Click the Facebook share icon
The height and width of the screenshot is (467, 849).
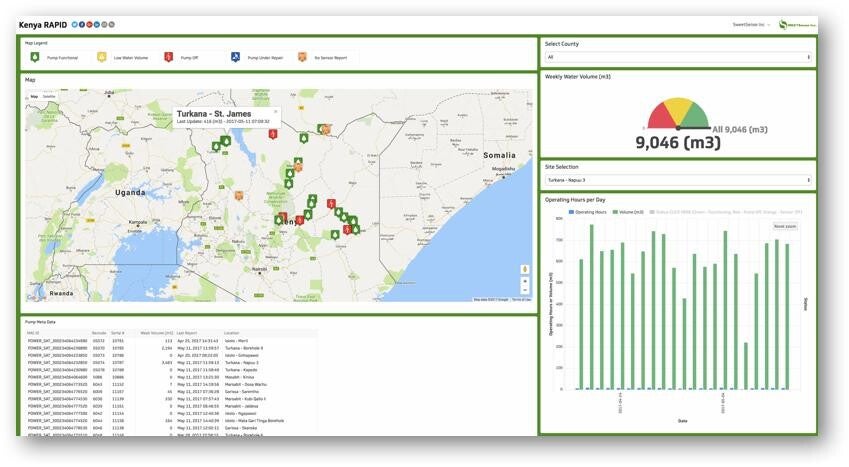click(82, 24)
